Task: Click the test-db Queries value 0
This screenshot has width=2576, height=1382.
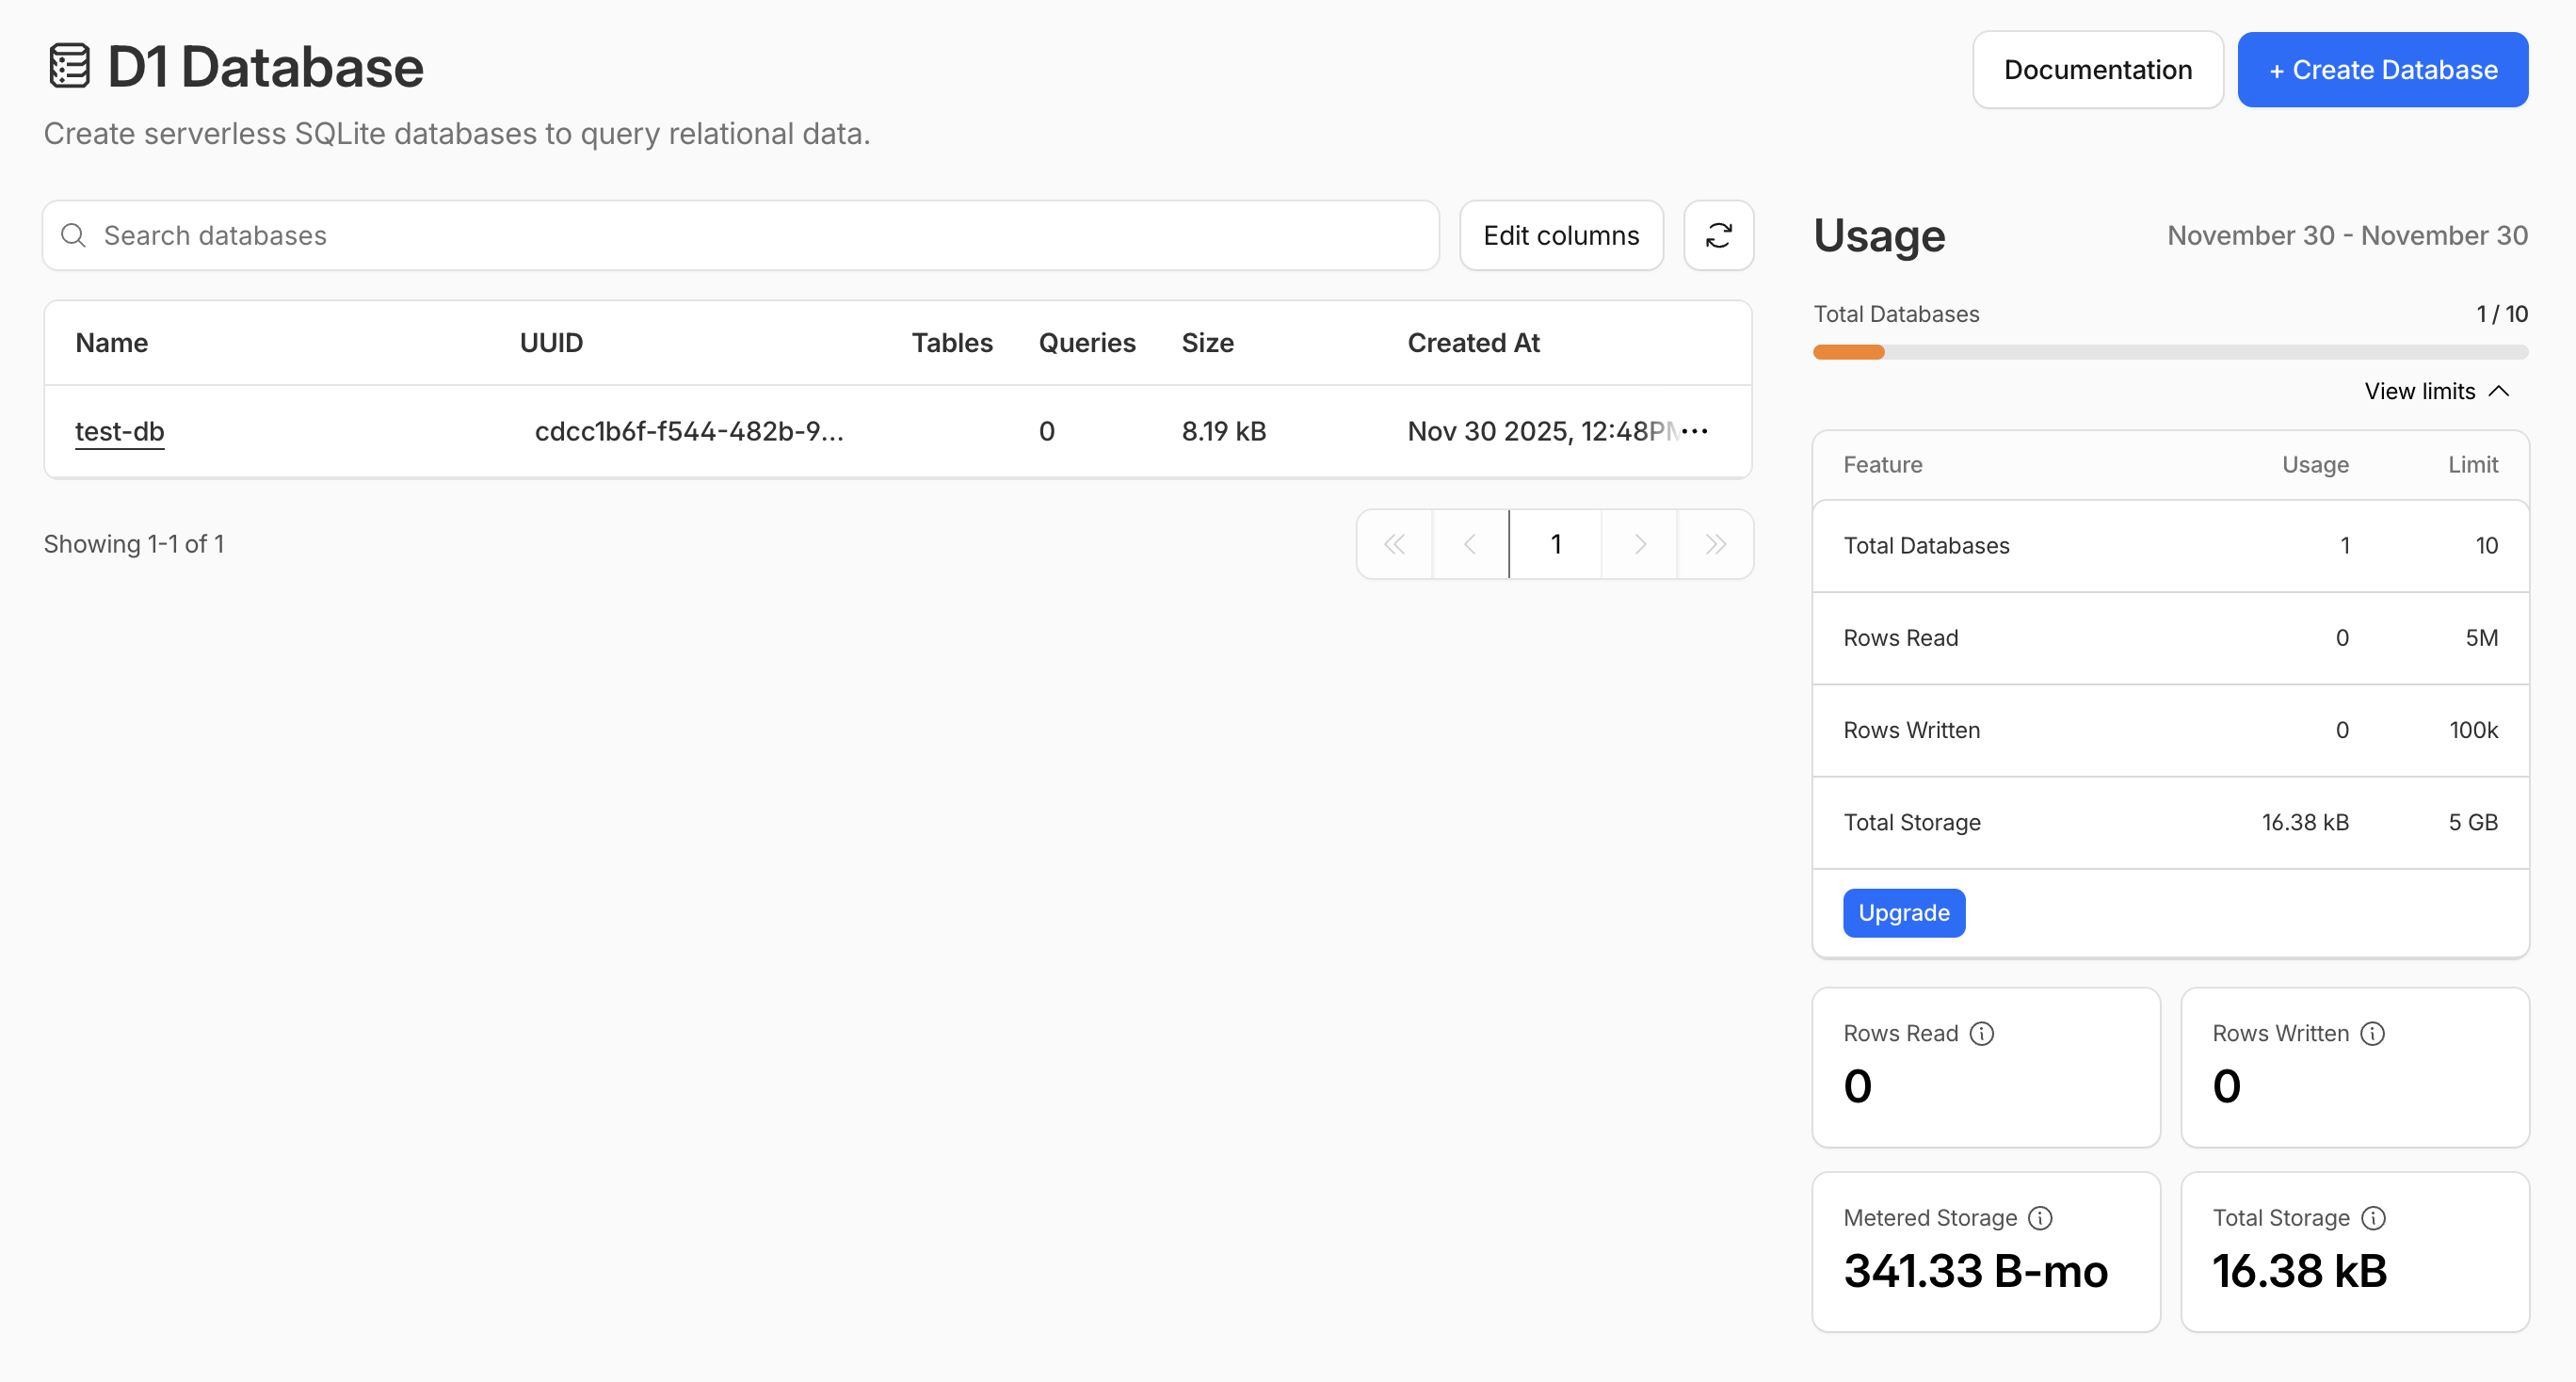Action: pos(1046,431)
